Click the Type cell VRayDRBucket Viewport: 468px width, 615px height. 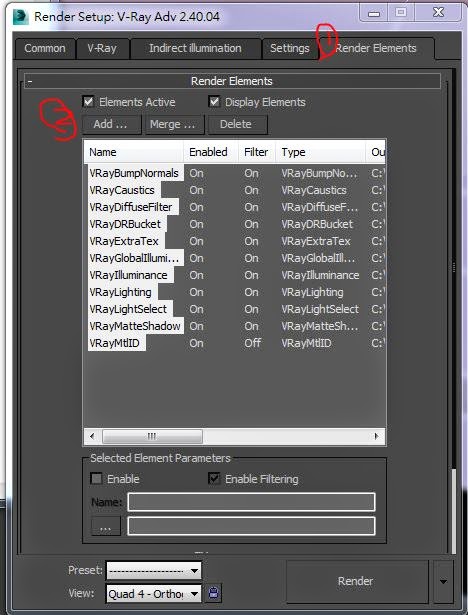(x=317, y=224)
